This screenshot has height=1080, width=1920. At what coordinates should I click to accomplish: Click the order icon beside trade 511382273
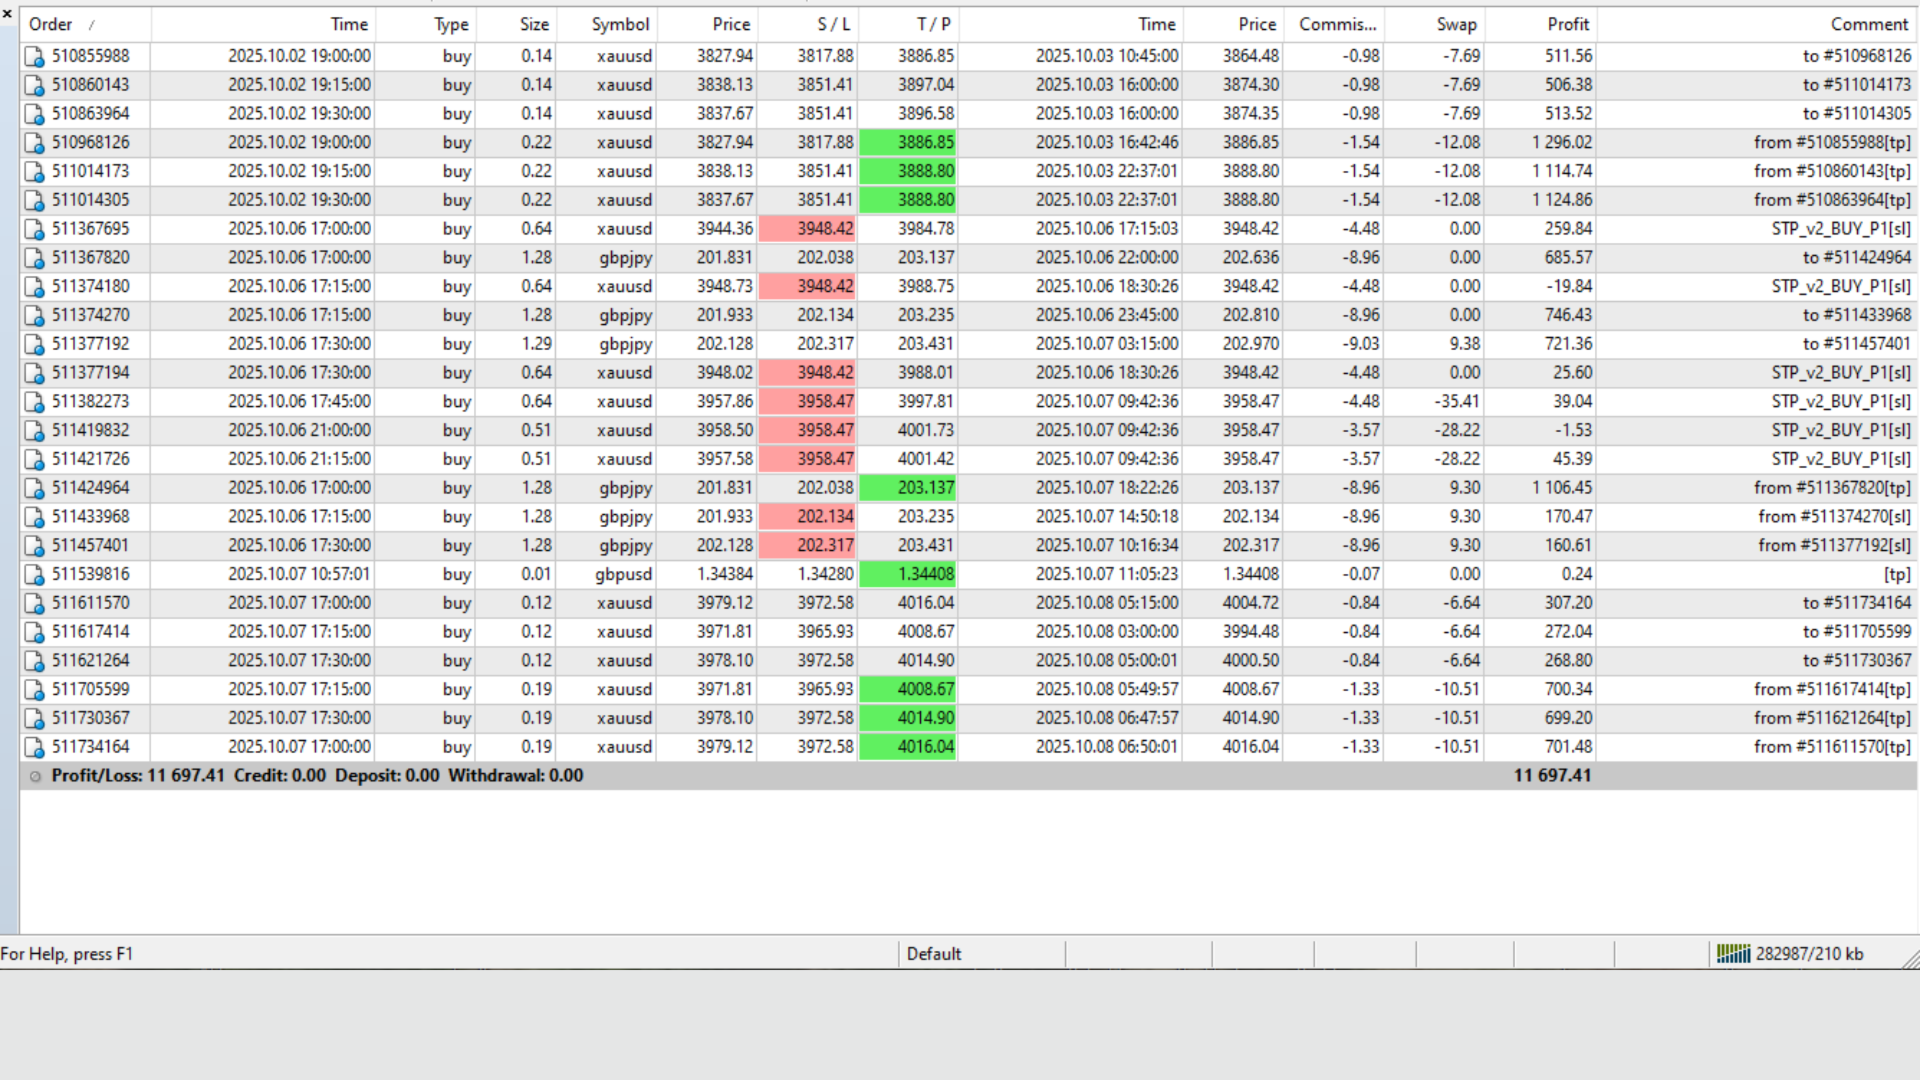tap(33, 401)
